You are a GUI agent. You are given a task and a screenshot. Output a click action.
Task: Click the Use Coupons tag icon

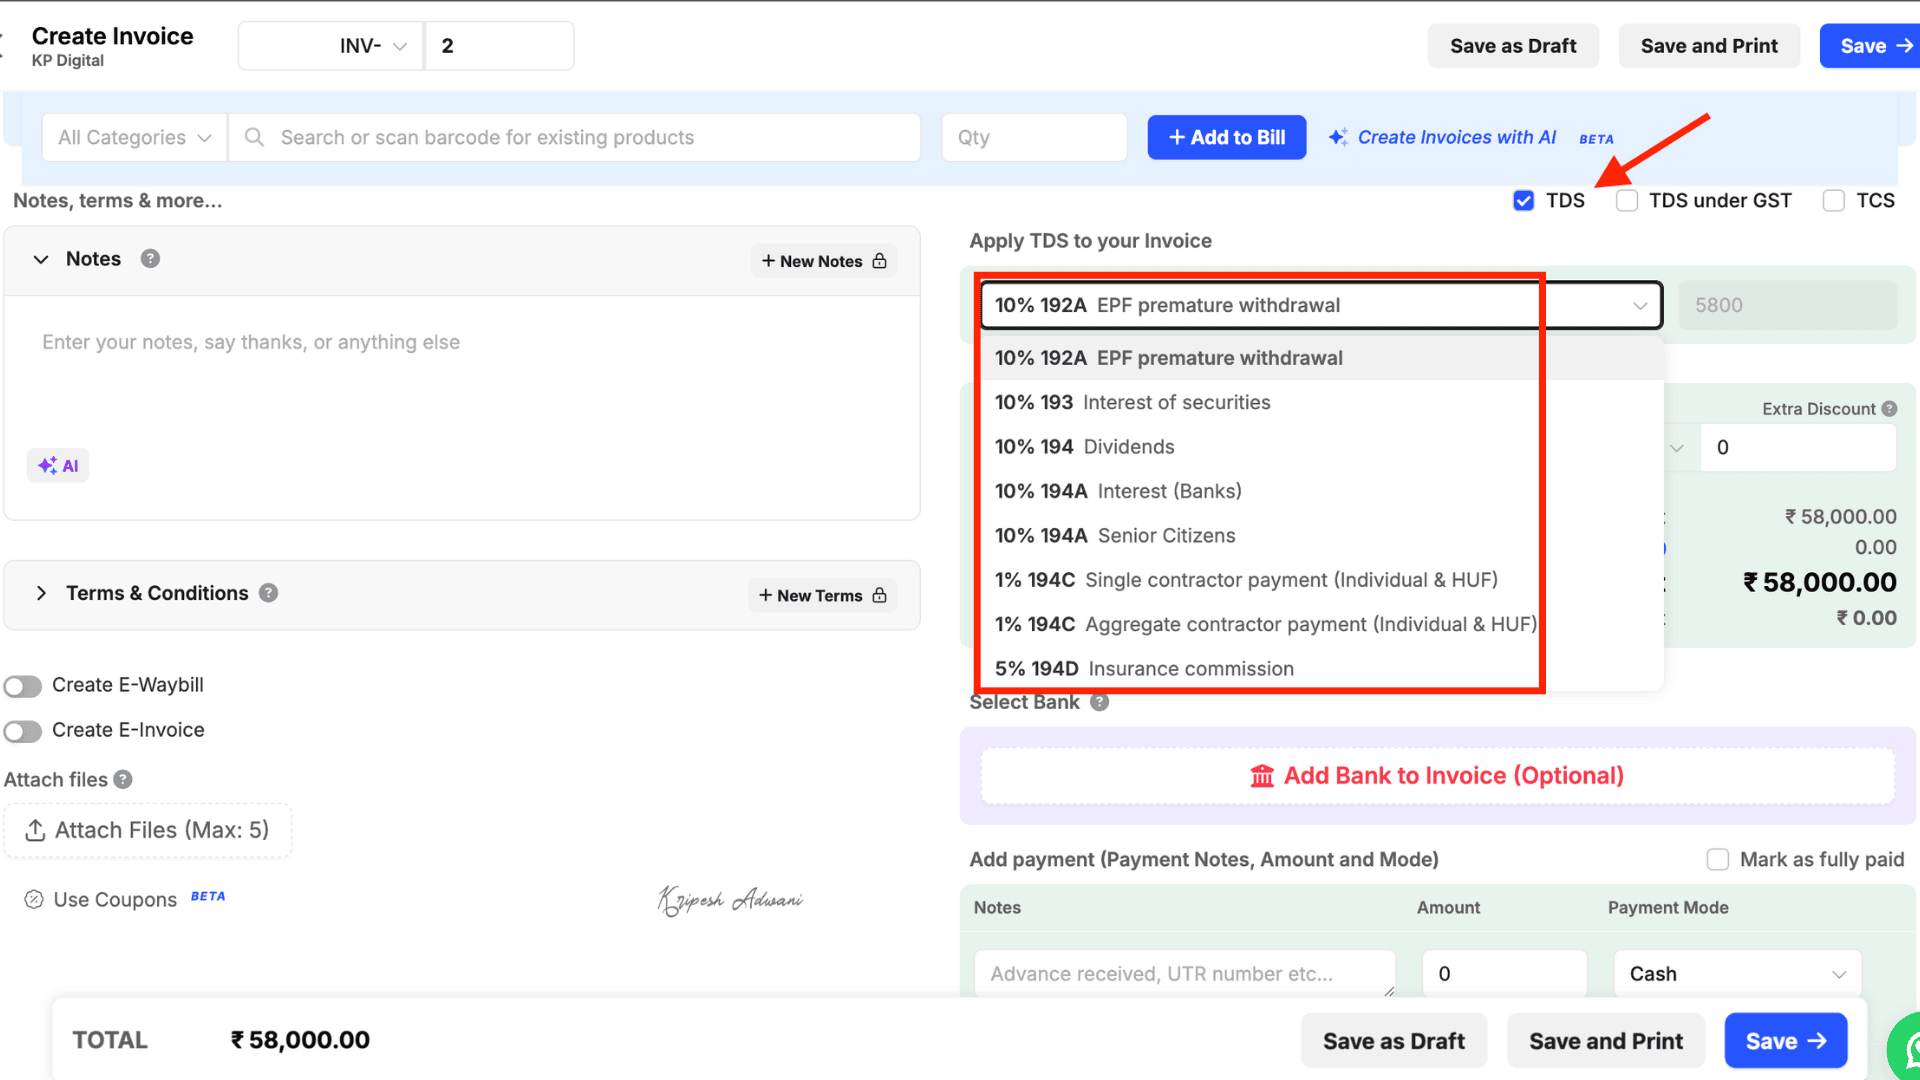(34, 899)
